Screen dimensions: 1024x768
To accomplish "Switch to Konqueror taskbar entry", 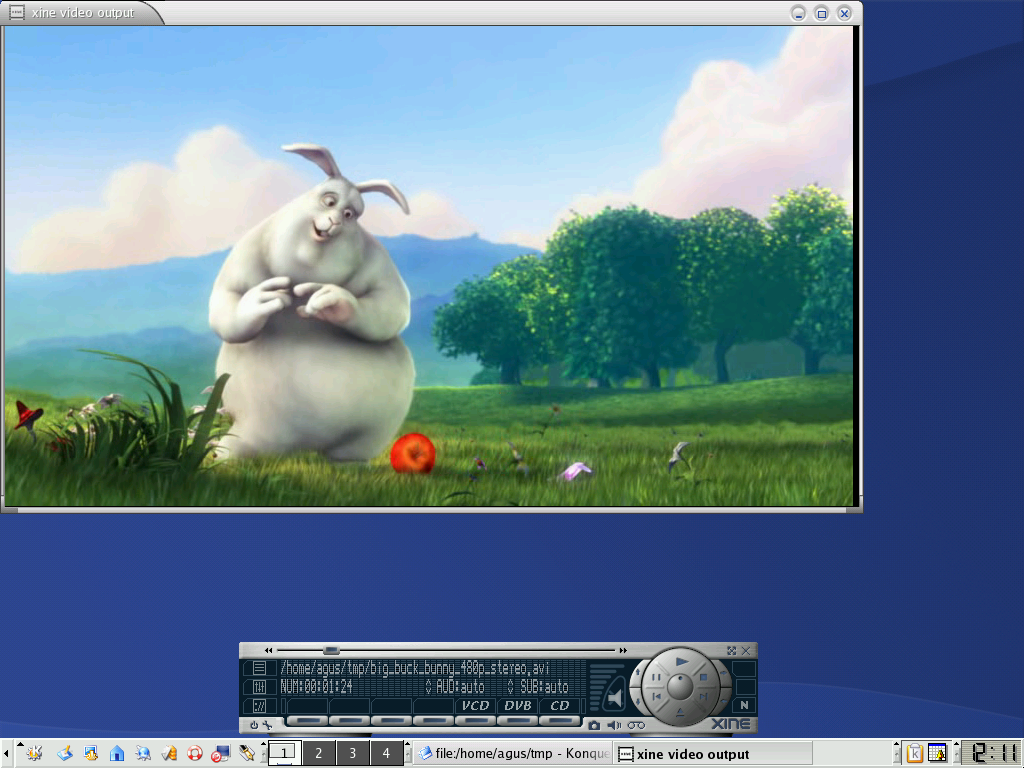I will [513, 754].
